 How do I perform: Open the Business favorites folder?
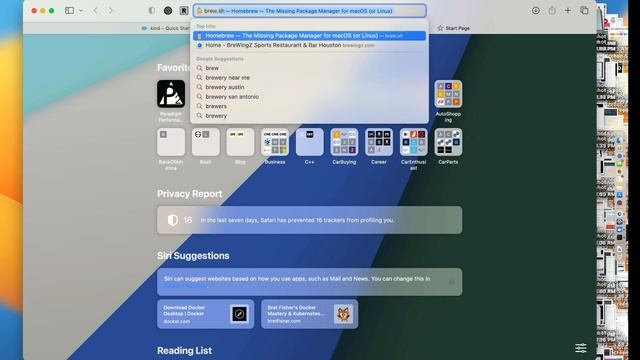coord(275,142)
